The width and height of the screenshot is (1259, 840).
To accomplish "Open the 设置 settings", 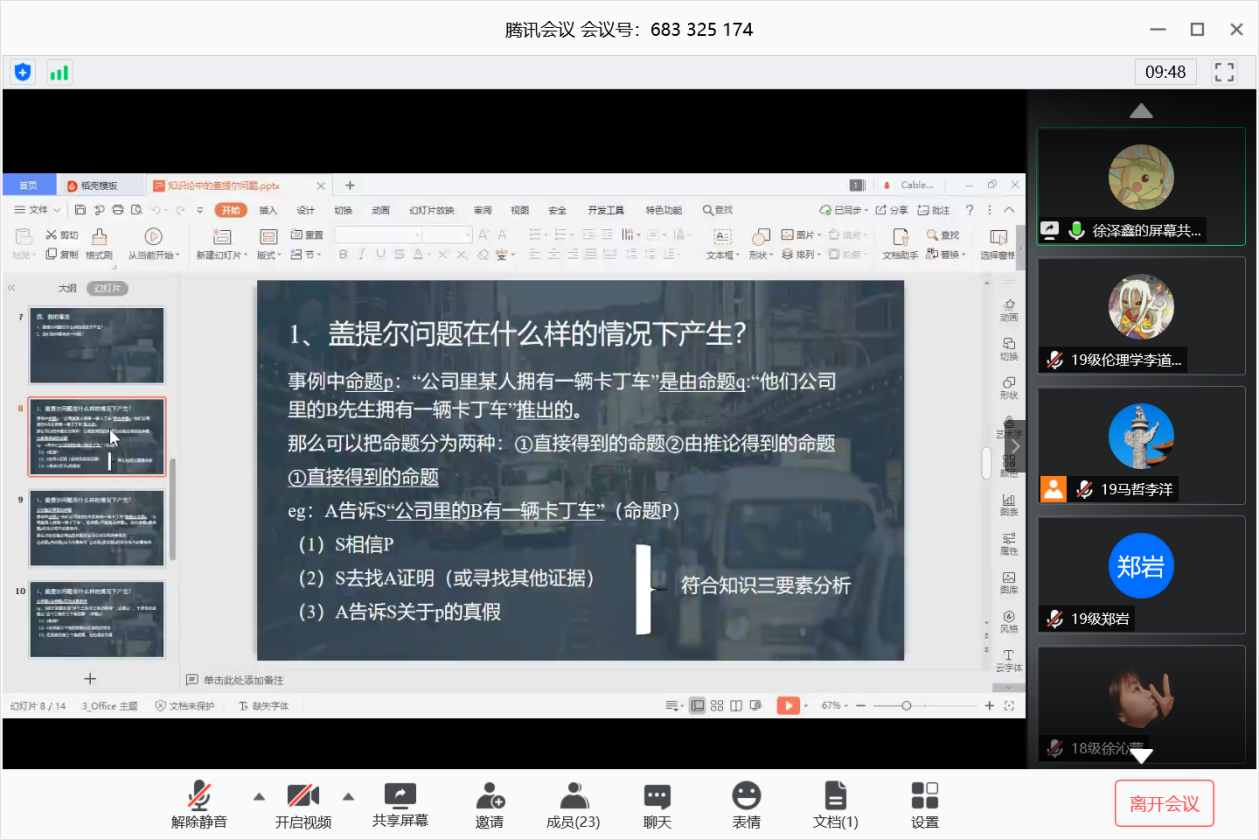I will pyautogui.click(x=925, y=805).
